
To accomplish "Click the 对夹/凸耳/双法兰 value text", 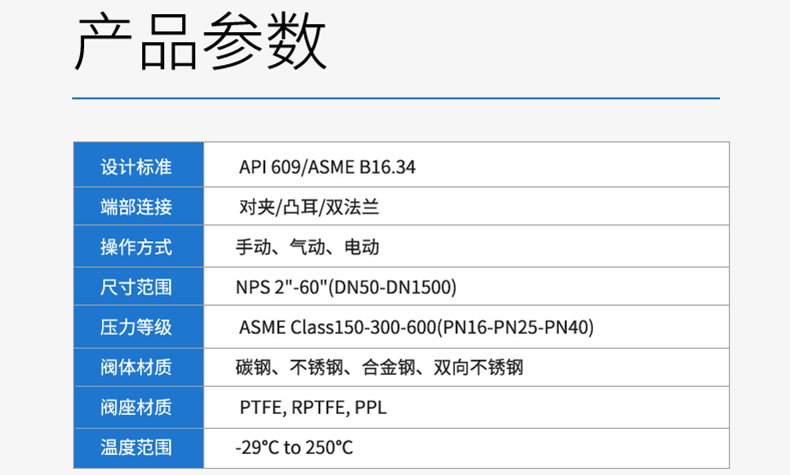I will point(307,207).
